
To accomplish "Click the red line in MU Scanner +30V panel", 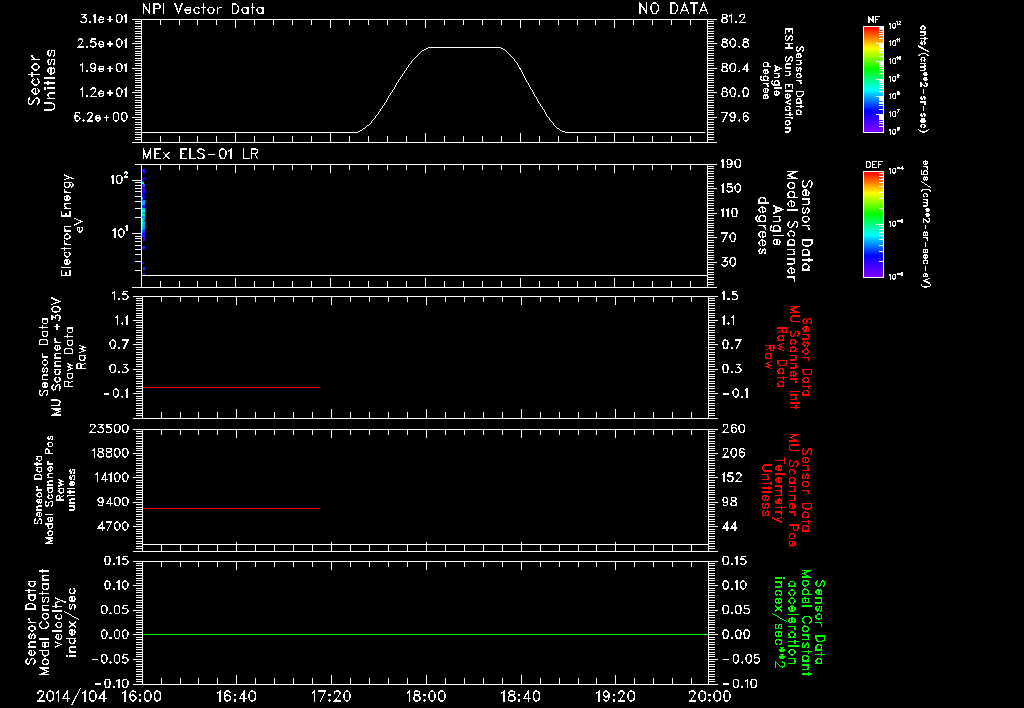I will coord(231,387).
